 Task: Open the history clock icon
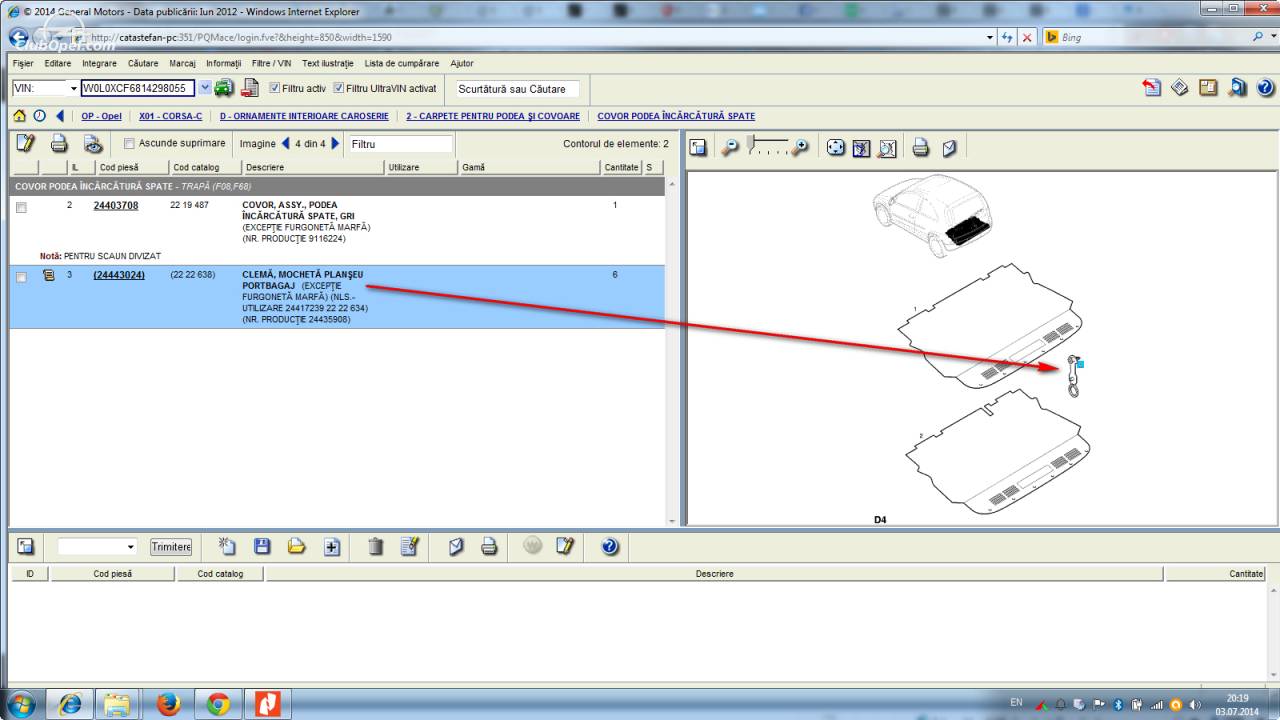[40, 116]
